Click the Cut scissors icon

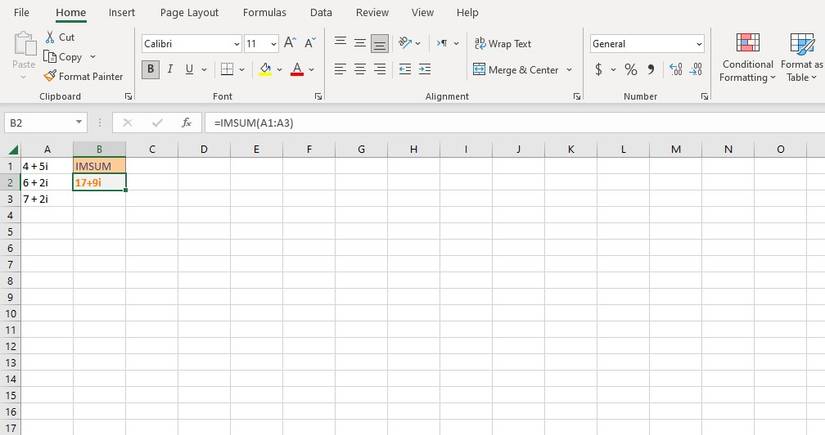50,37
